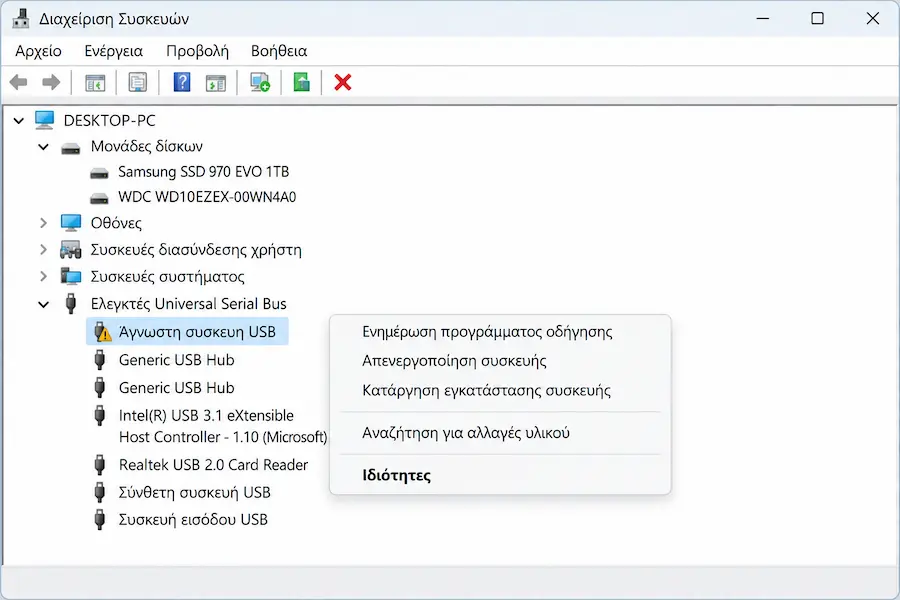
Task: Select the Οθόνες label
Action: pyautogui.click(x=116, y=223)
